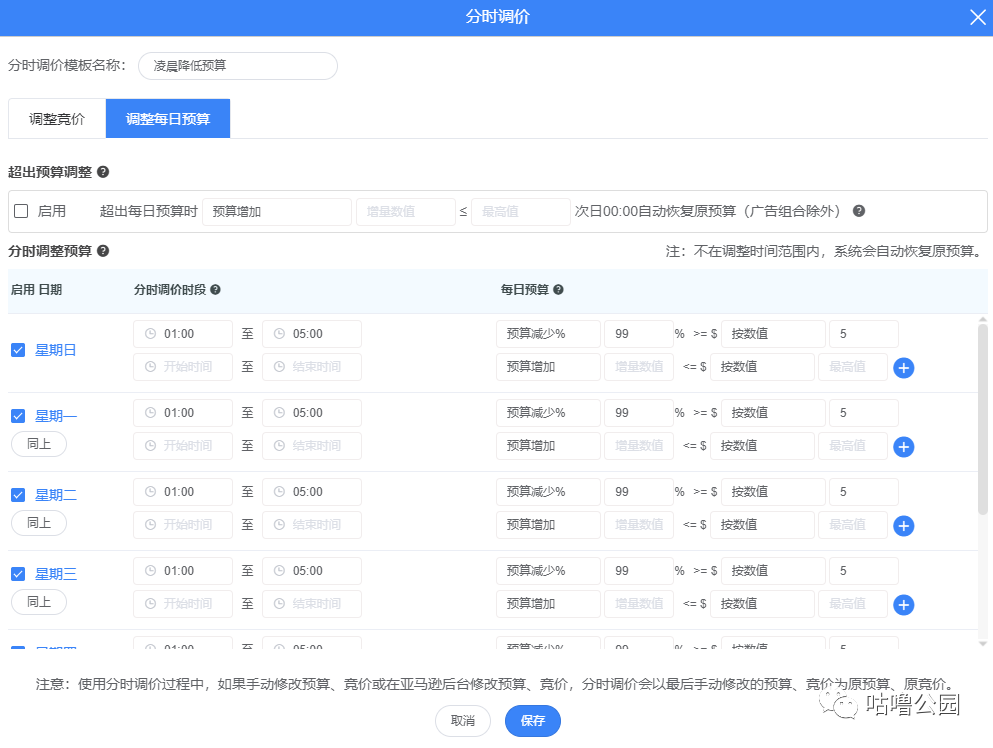Click 星期日 percentage value 99 field
Viewport: 993px width, 748px height.
(639, 334)
